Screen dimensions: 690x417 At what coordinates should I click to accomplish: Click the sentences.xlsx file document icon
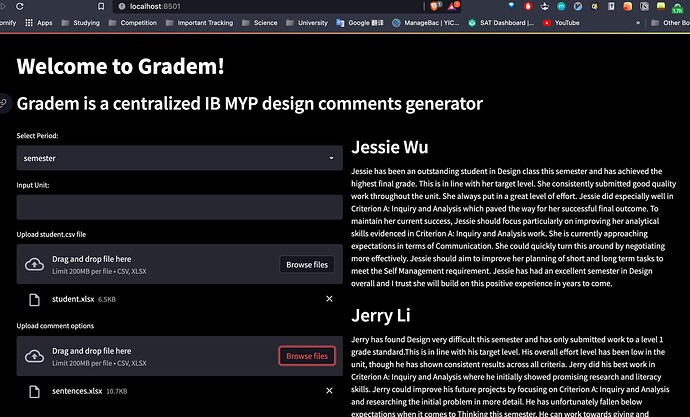click(34, 391)
